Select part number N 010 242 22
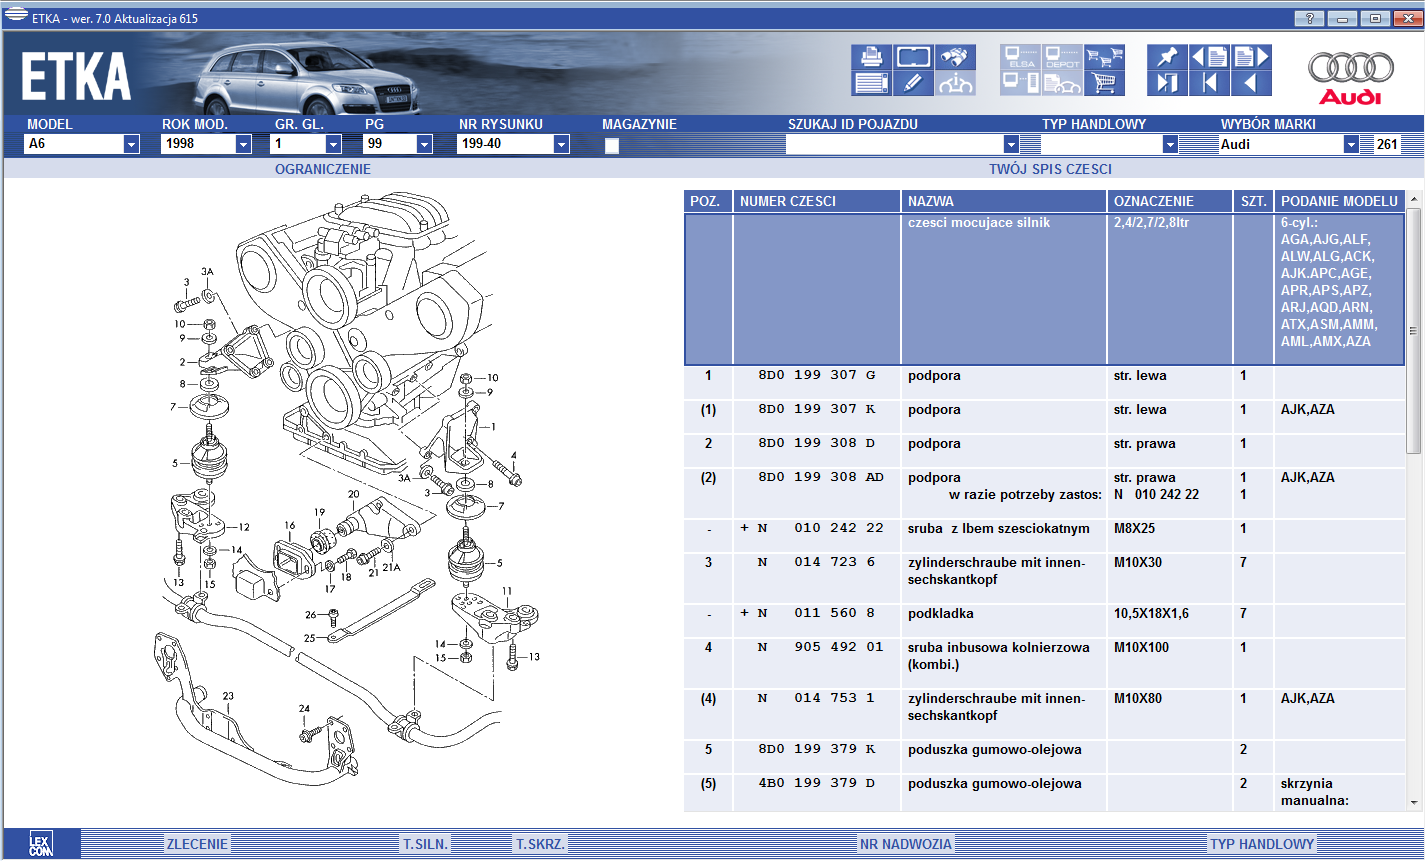This screenshot has width=1425, height=861. pos(820,529)
